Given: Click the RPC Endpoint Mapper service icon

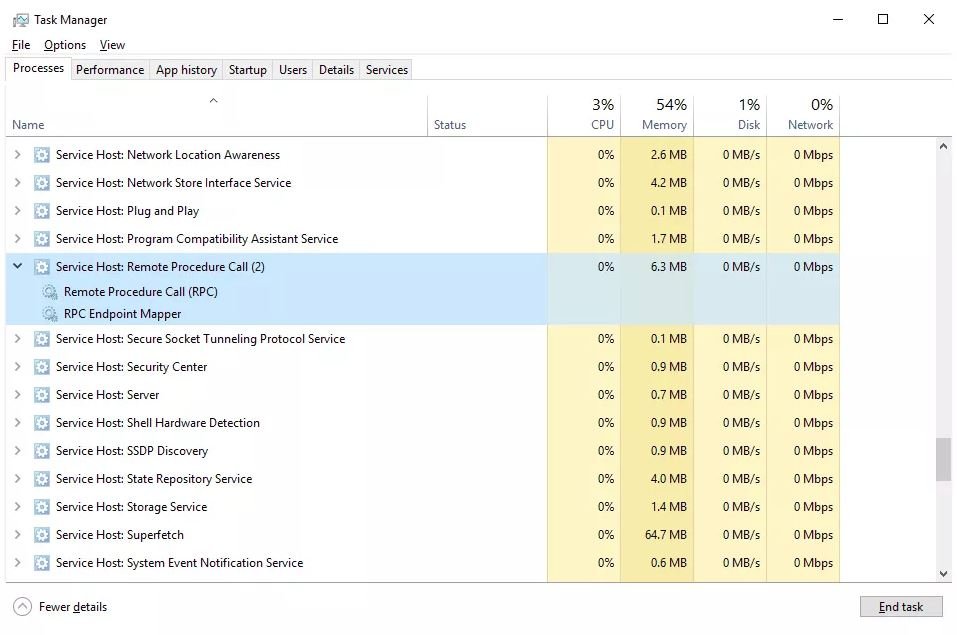Looking at the screenshot, I should (49, 314).
